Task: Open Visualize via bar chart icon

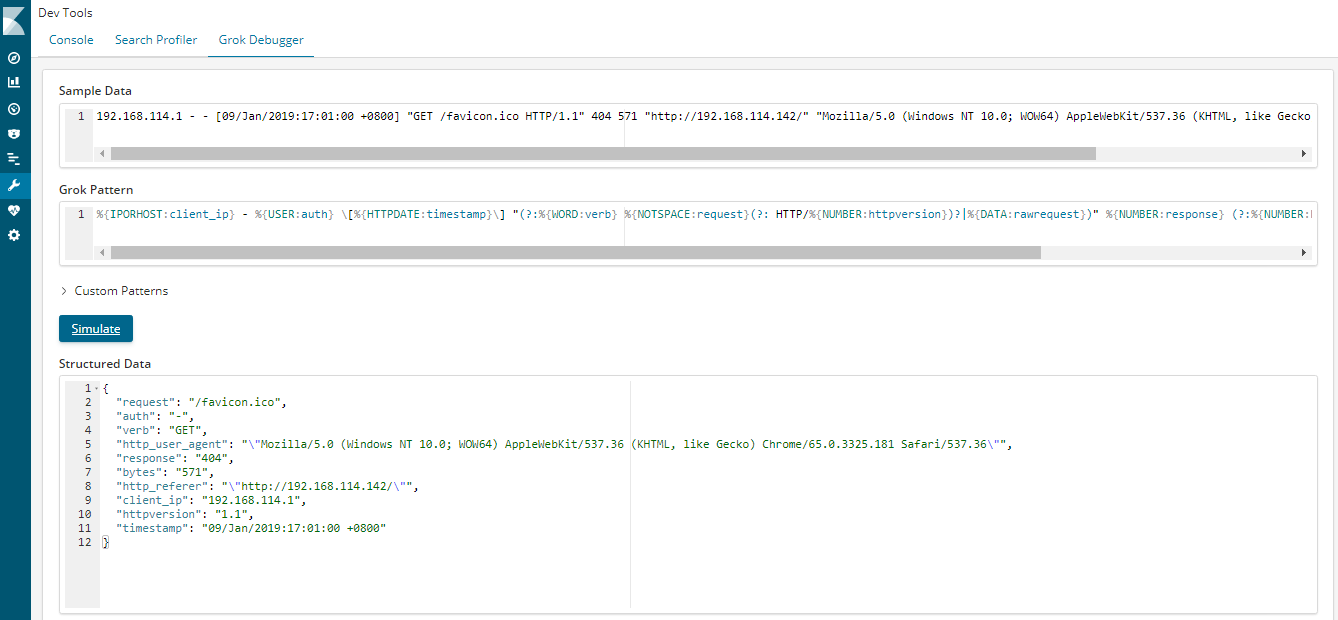Action: (x=14, y=82)
